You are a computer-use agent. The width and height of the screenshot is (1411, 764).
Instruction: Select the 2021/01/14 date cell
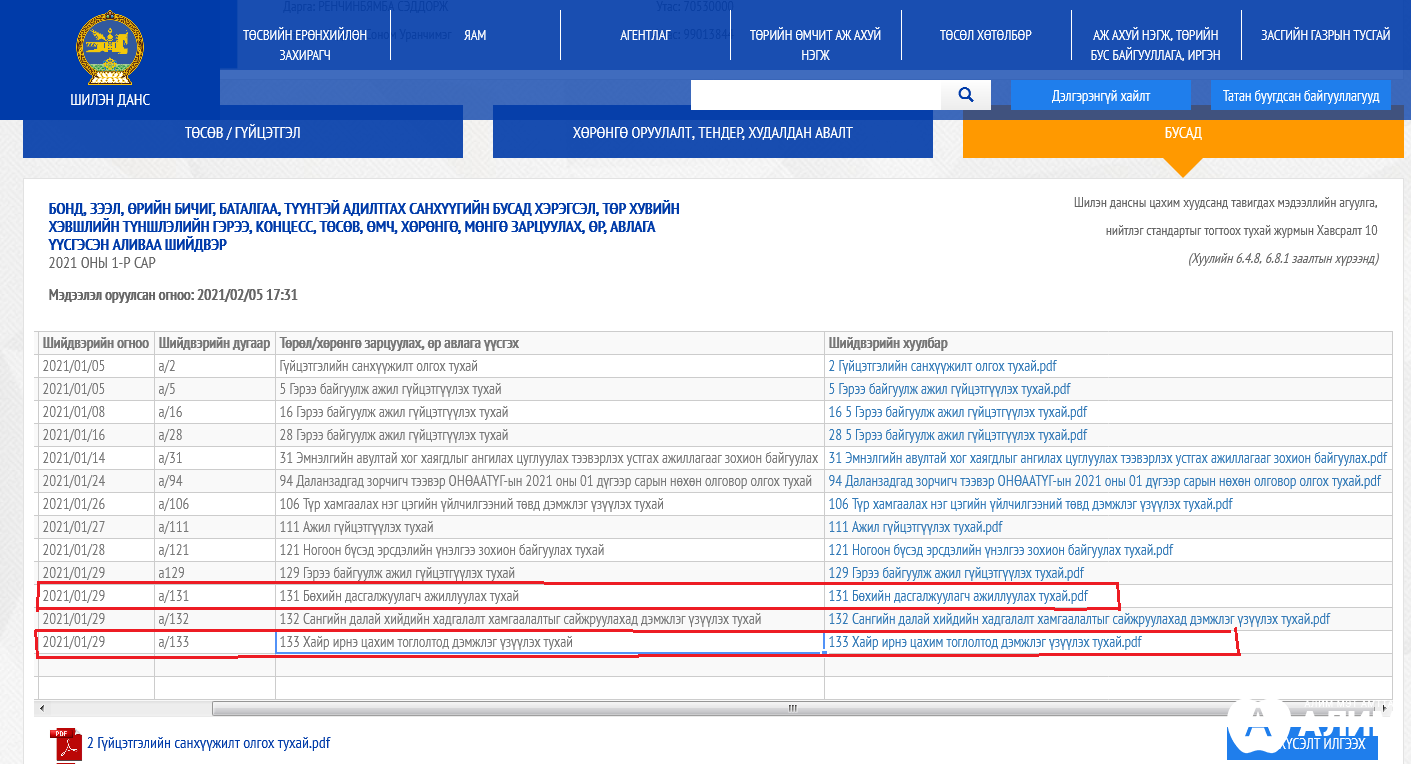(x=96, y=458)
